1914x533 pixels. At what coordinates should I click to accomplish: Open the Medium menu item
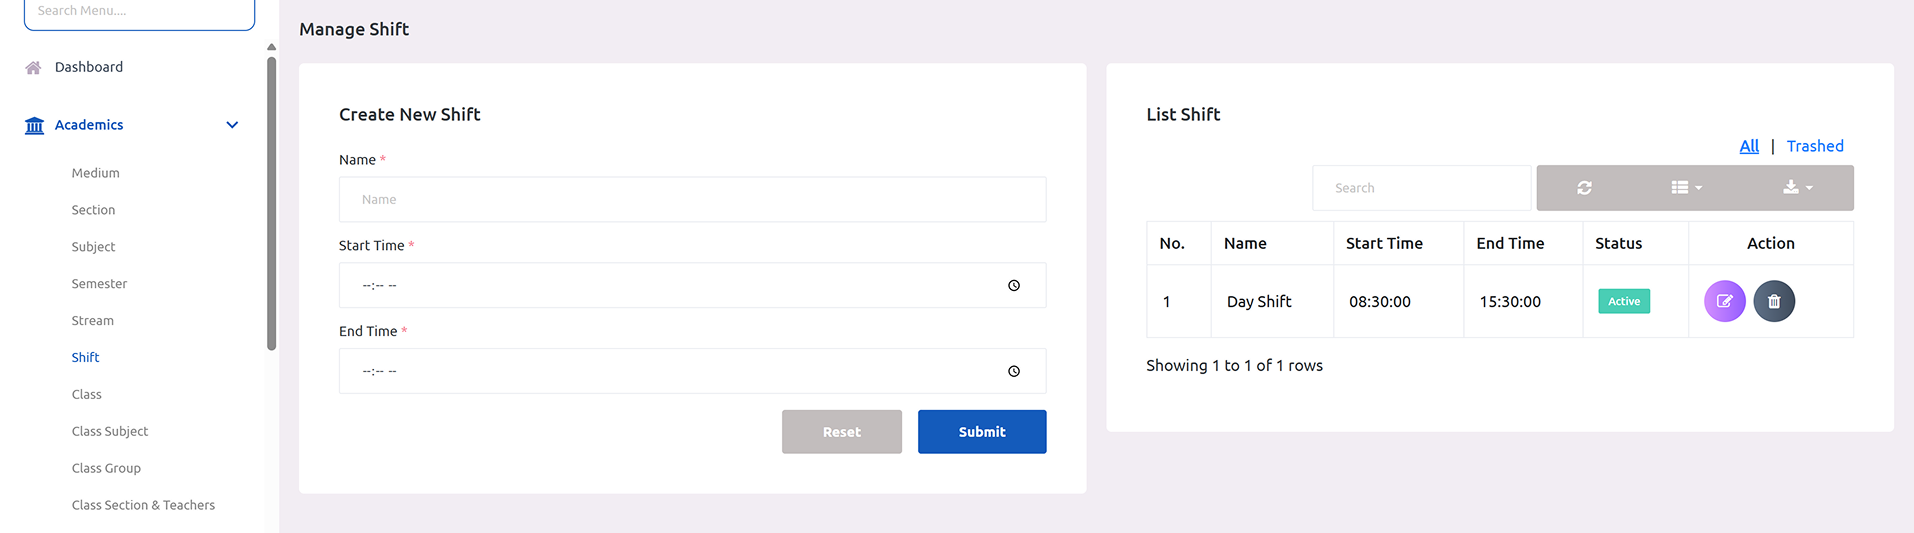[x=96, y=173]
